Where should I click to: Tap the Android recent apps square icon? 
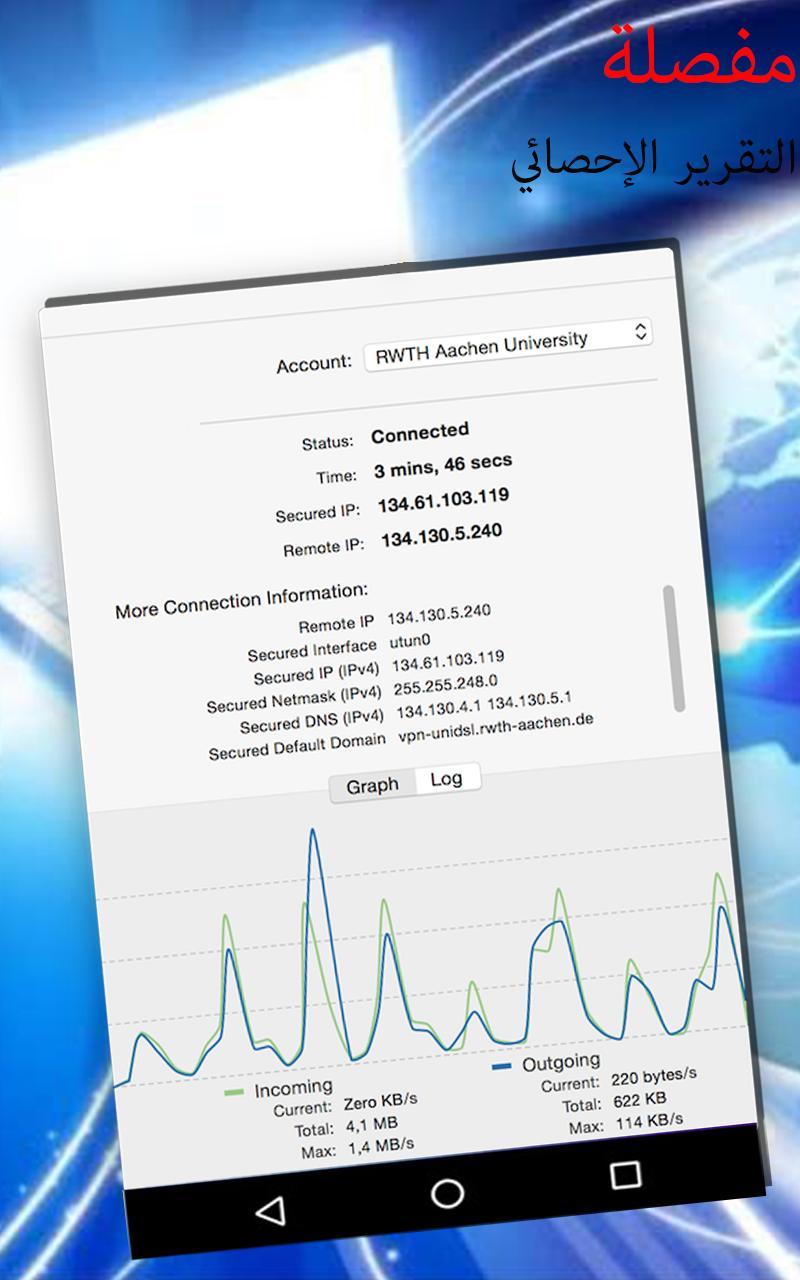tap(625, 1174)
